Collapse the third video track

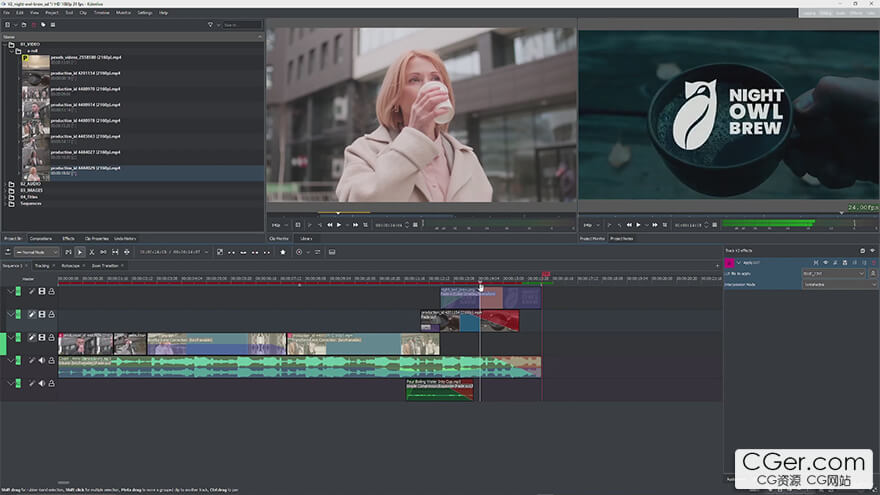click(x=10, y=337)
